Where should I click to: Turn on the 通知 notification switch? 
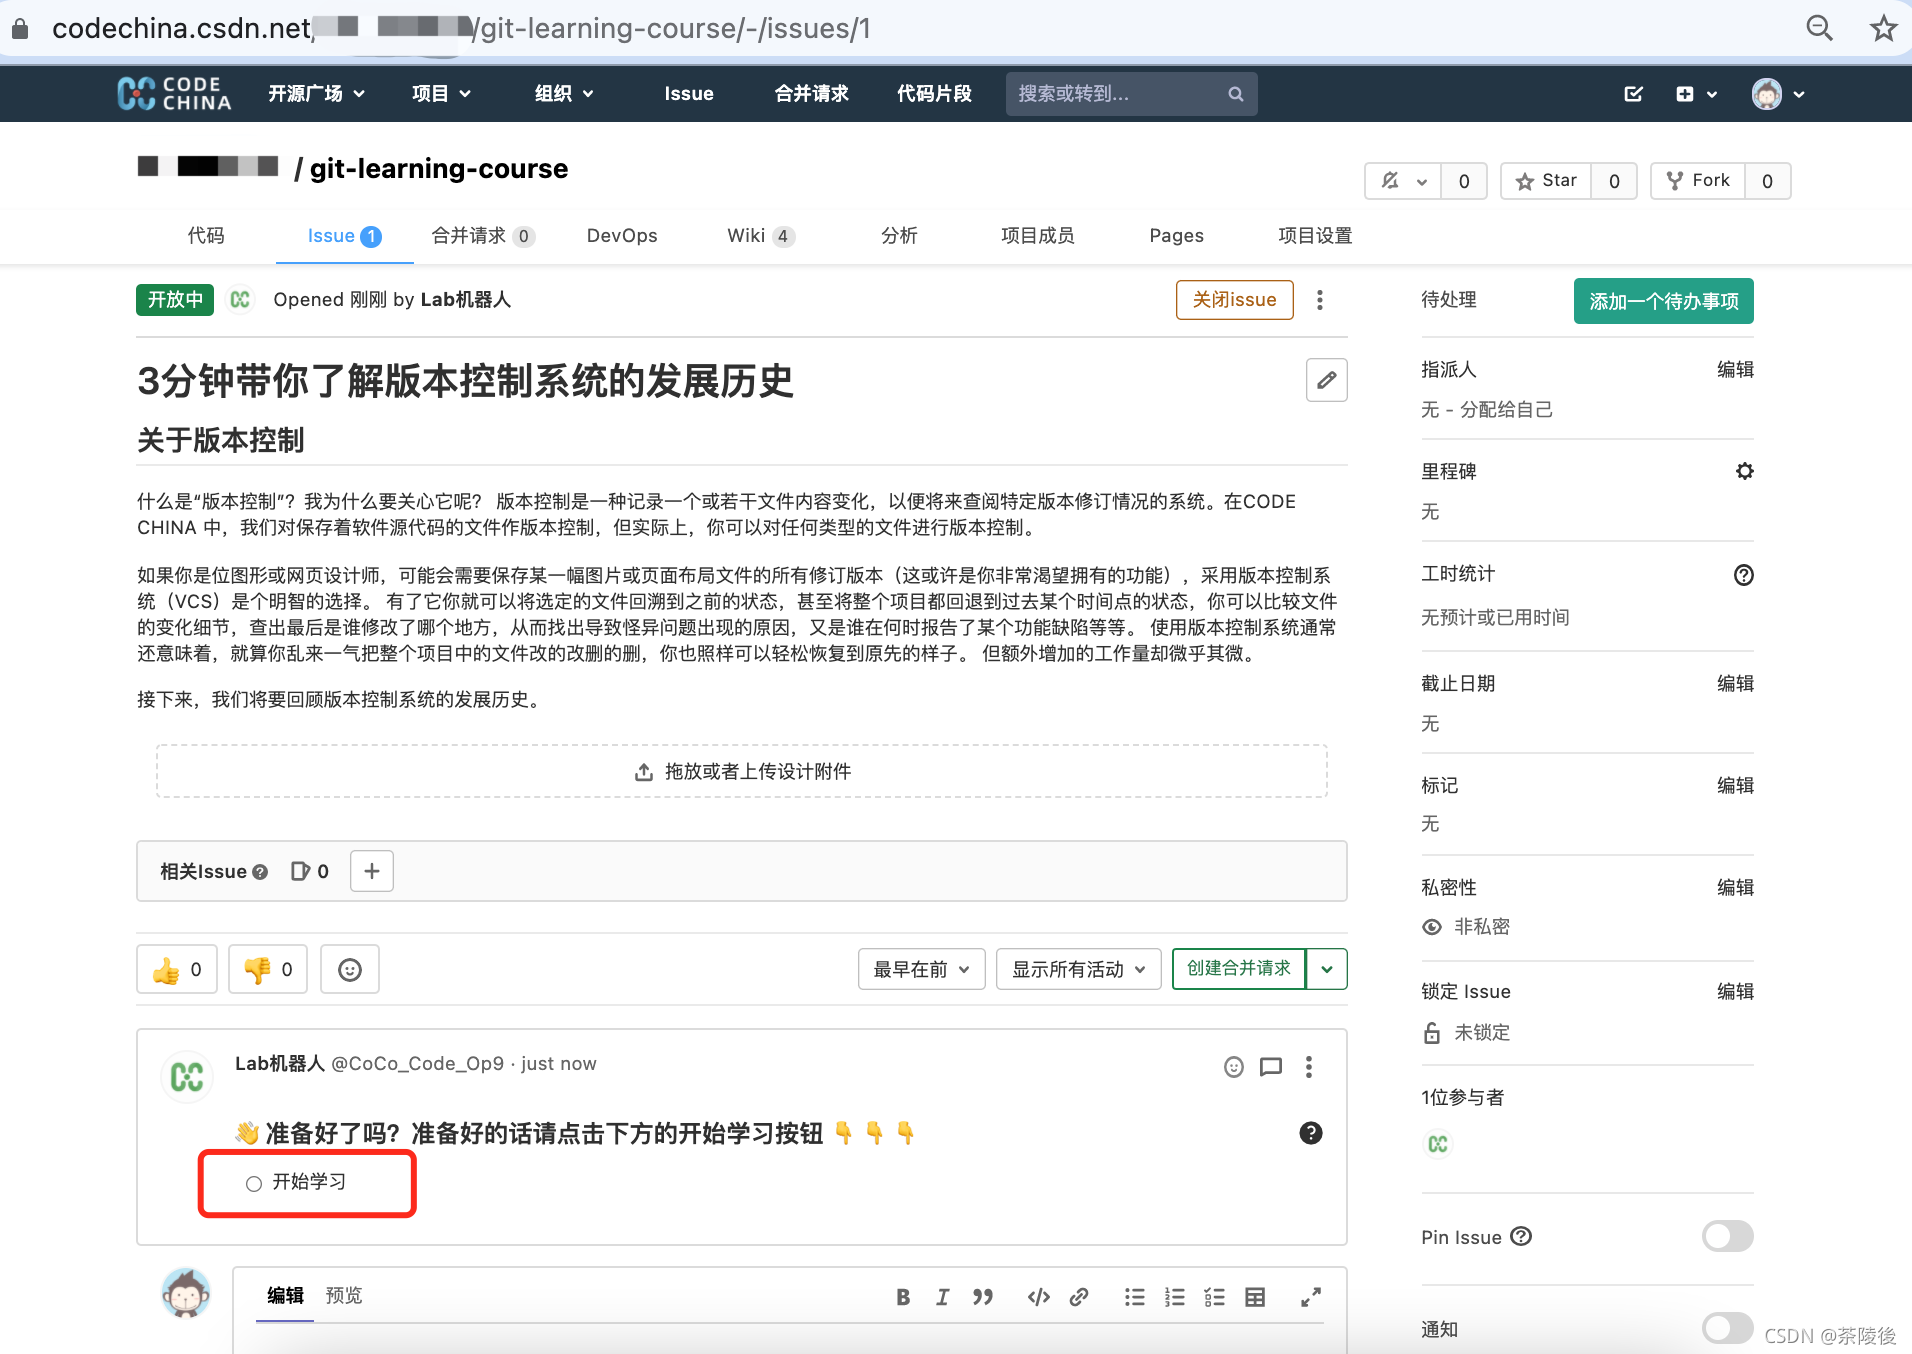pos(1727,1328)
